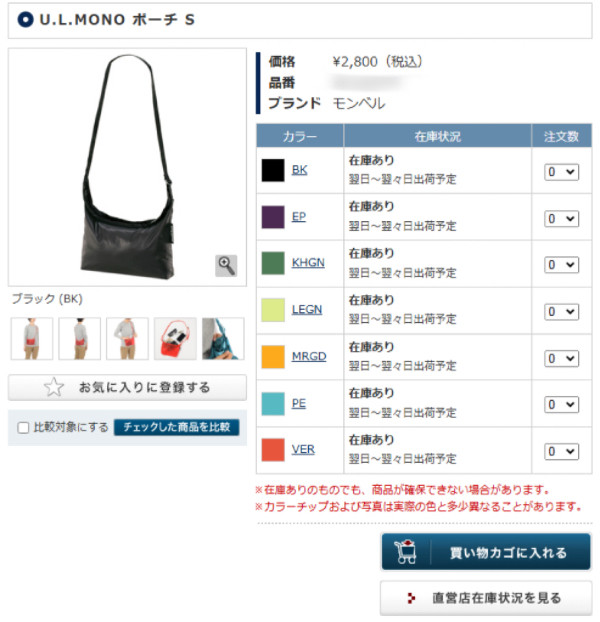Screen dimensions: 600x622
Task: Open the EP color link
Action: [299, 217]
